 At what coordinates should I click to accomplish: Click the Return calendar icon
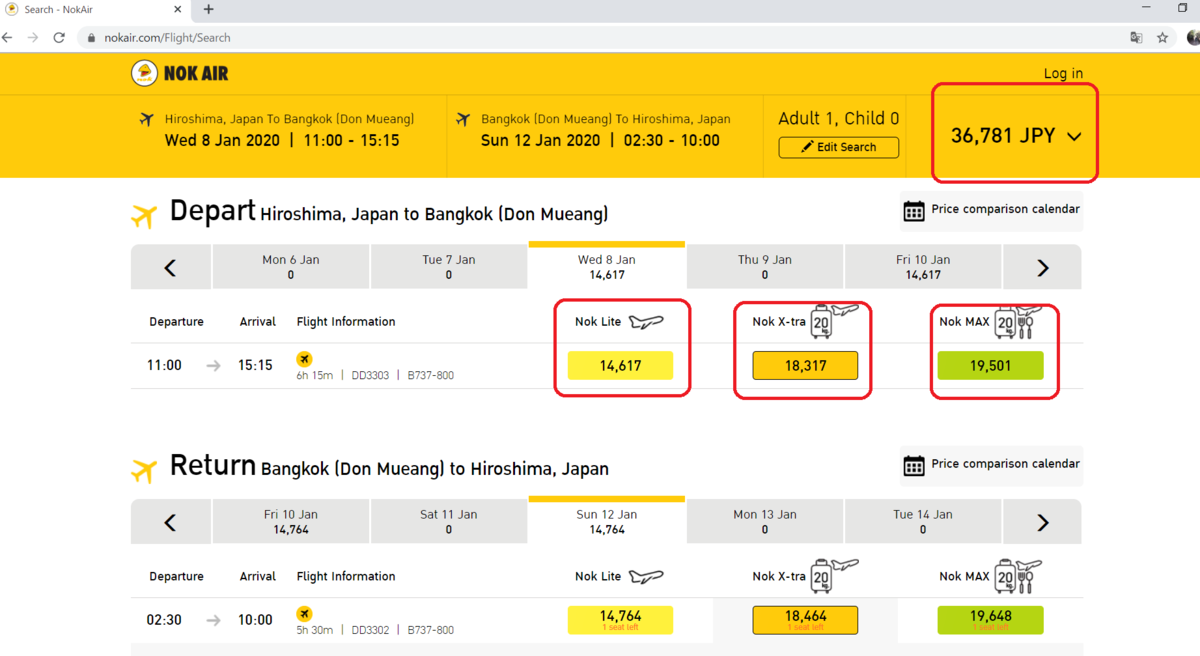click(914, 466)
